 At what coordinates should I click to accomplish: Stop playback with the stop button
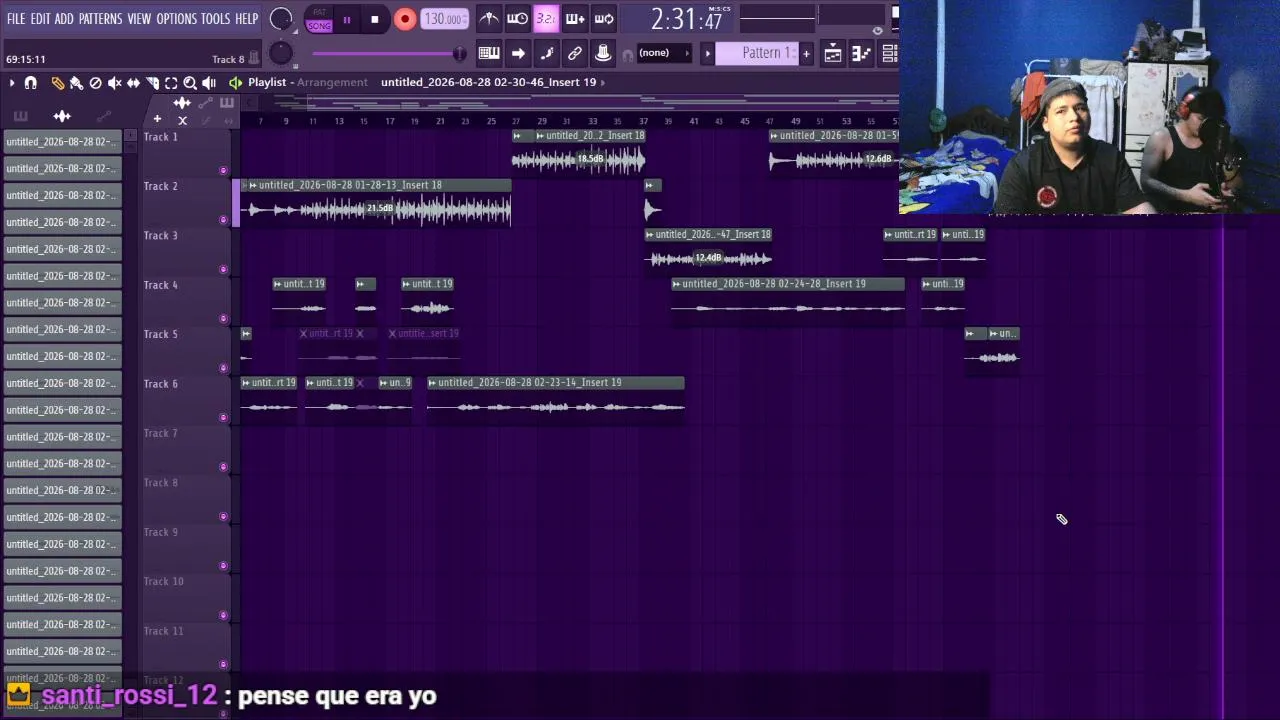(375, 19)
